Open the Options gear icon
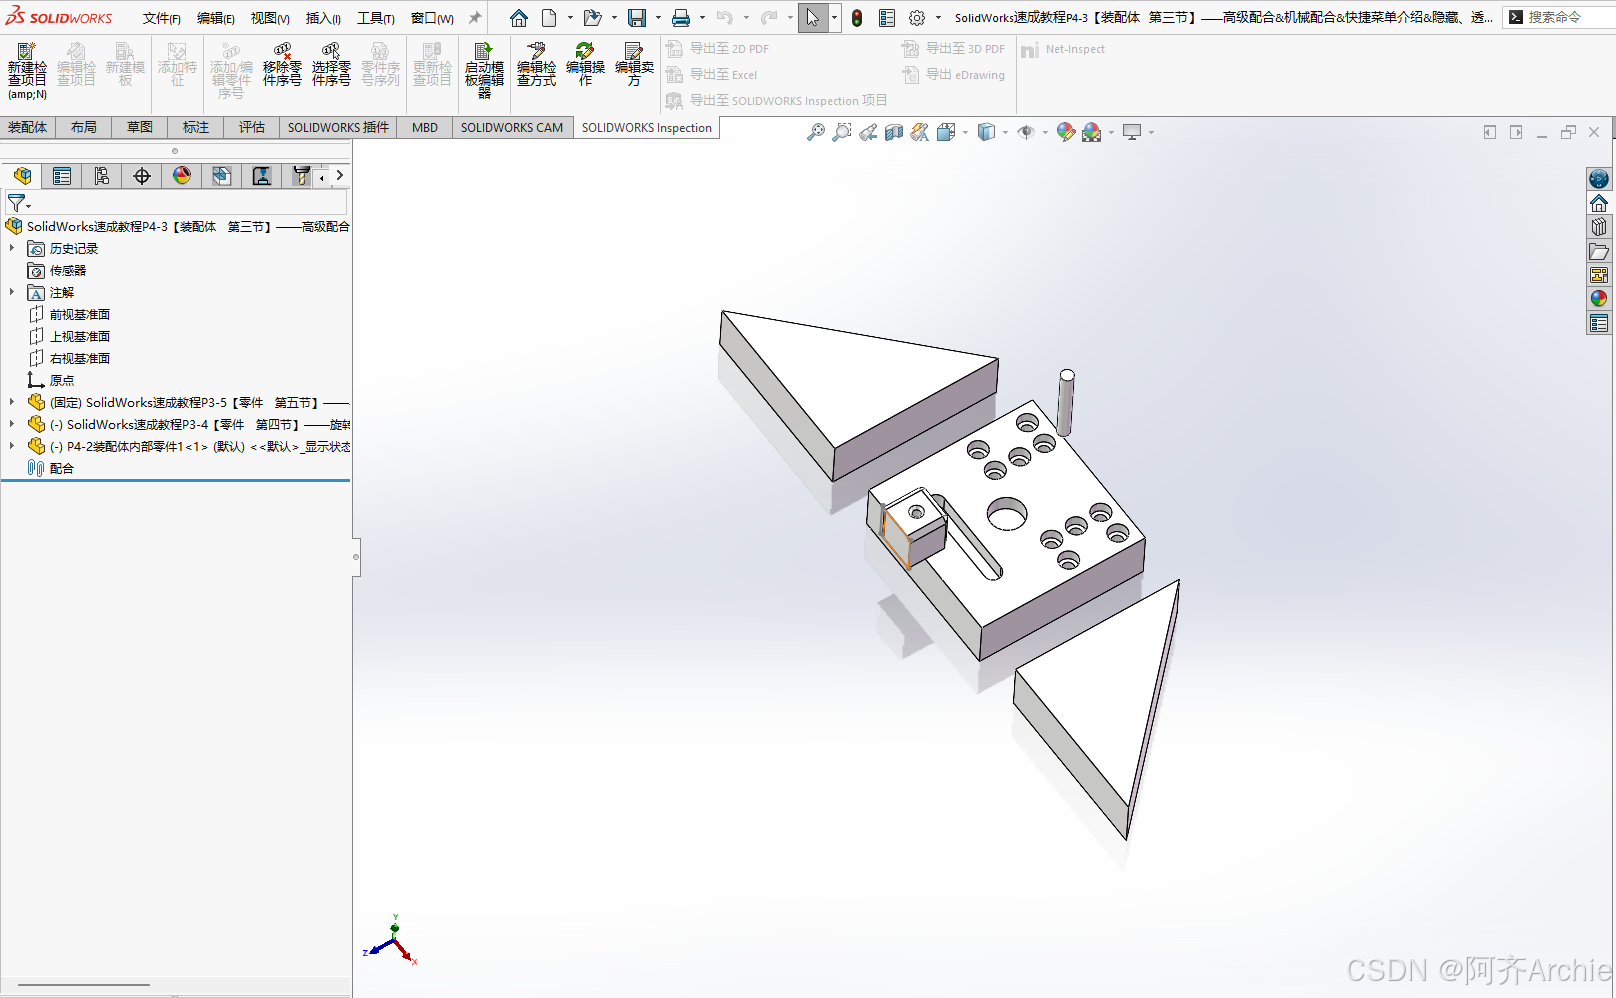 (917, 18)
